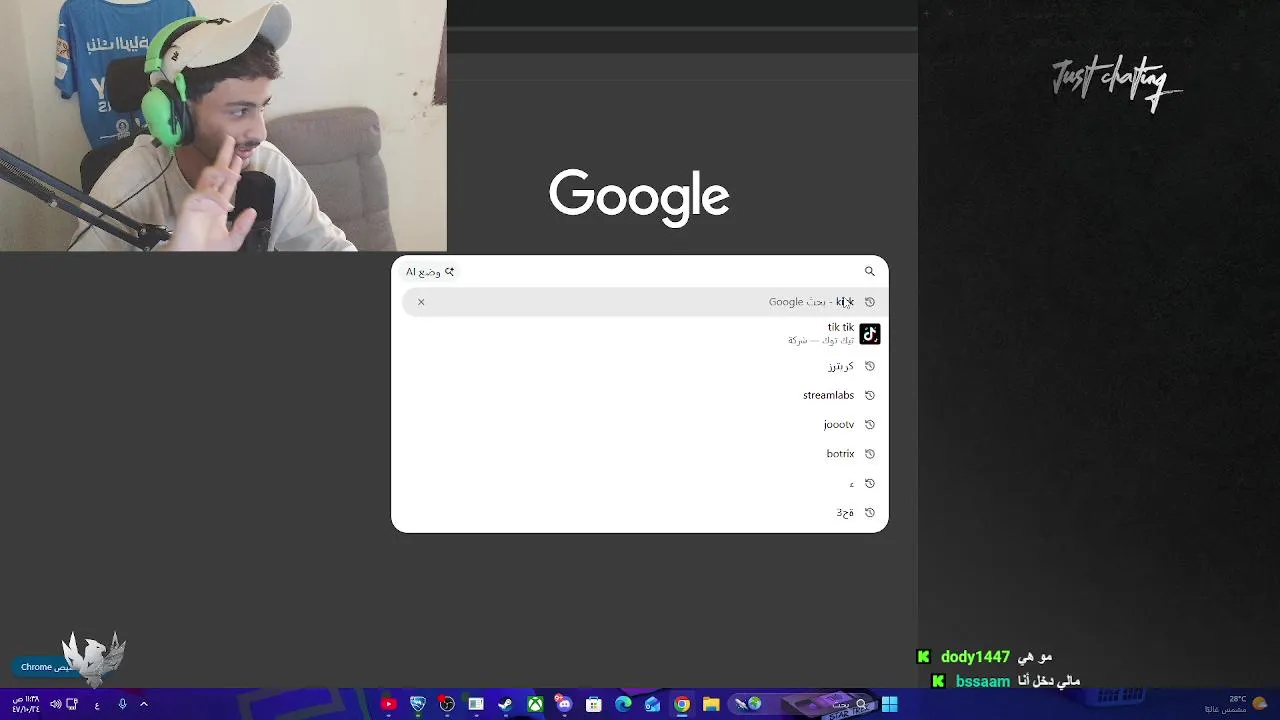Choose the 'tik tik' suggestion
The height and width of the screenshot is (720, 1280).
pyautogui.click(x=640, y=334)
